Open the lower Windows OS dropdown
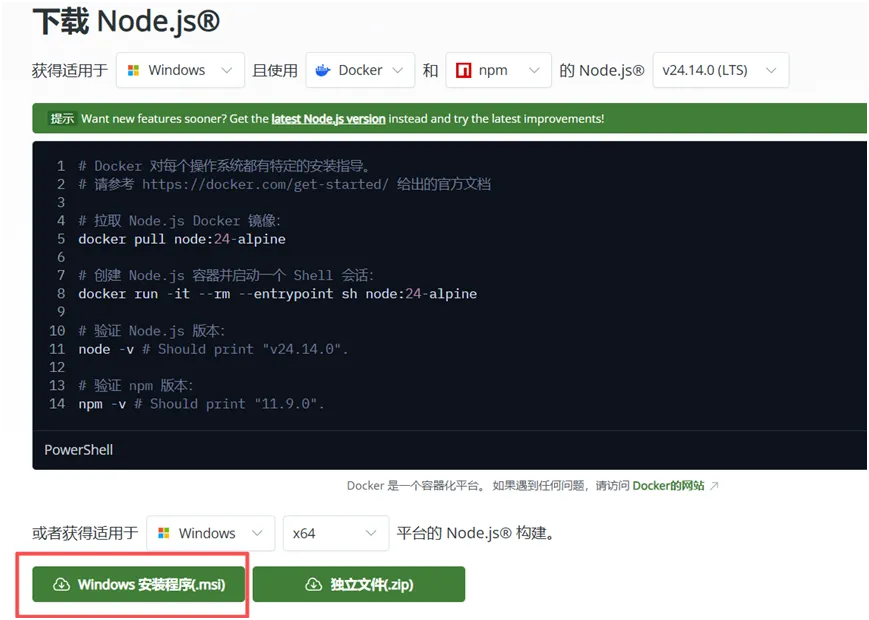The image size is (869, 620). 211,533
